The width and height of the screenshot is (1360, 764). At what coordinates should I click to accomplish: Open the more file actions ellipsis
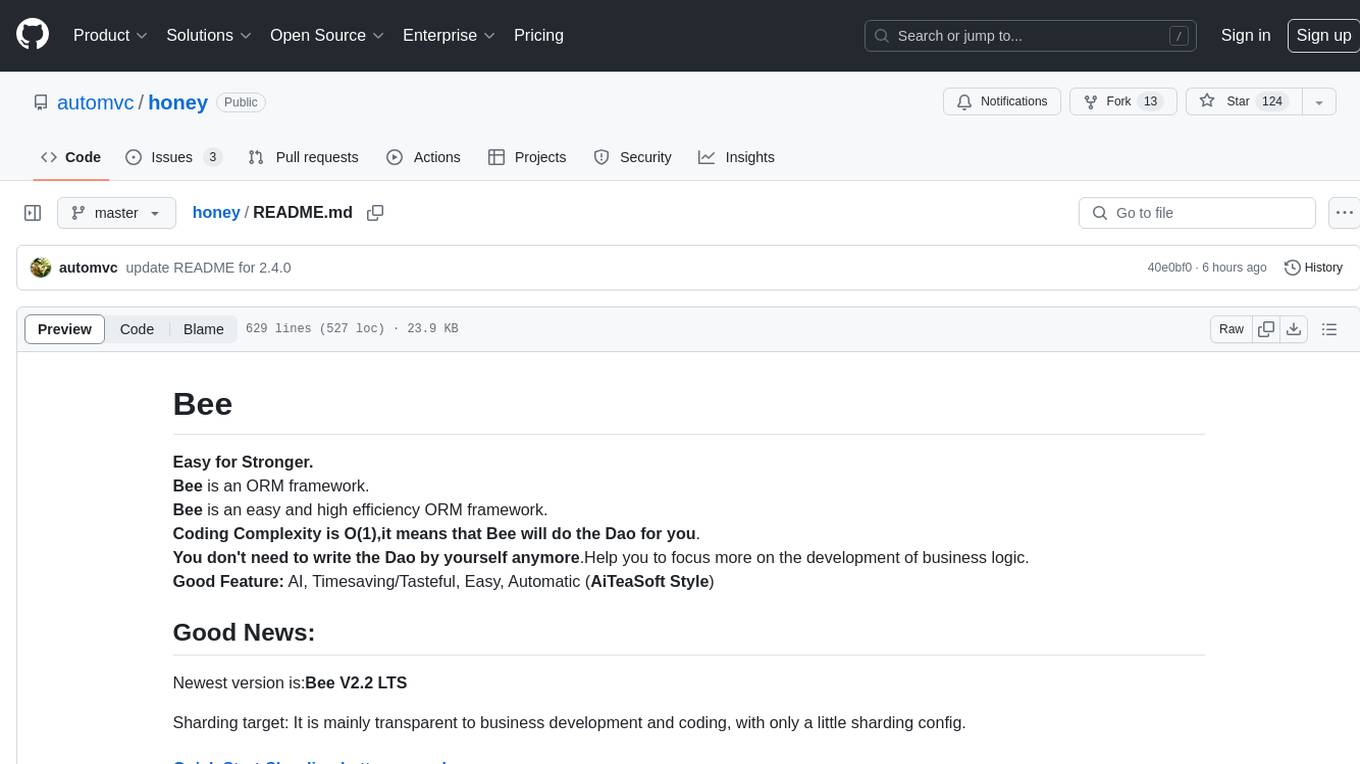tap(1345, 213)
